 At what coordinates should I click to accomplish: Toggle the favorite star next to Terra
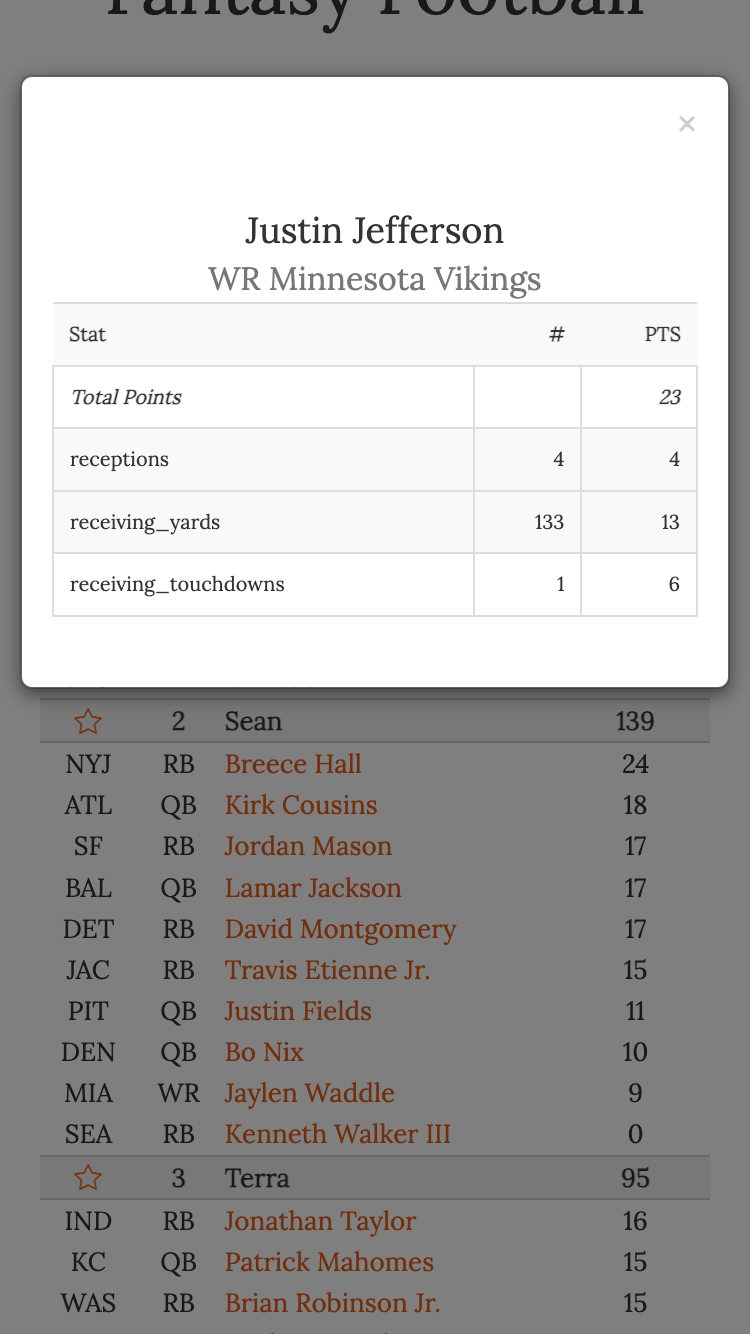point(87,1178)
